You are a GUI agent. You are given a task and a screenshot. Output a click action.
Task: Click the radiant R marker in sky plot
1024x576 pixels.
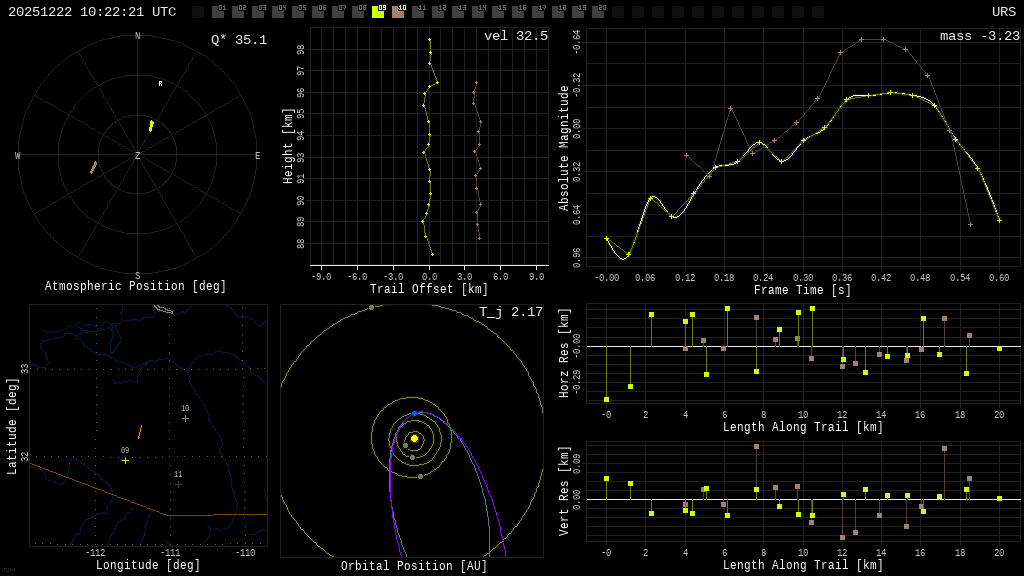tap(161, 84)
